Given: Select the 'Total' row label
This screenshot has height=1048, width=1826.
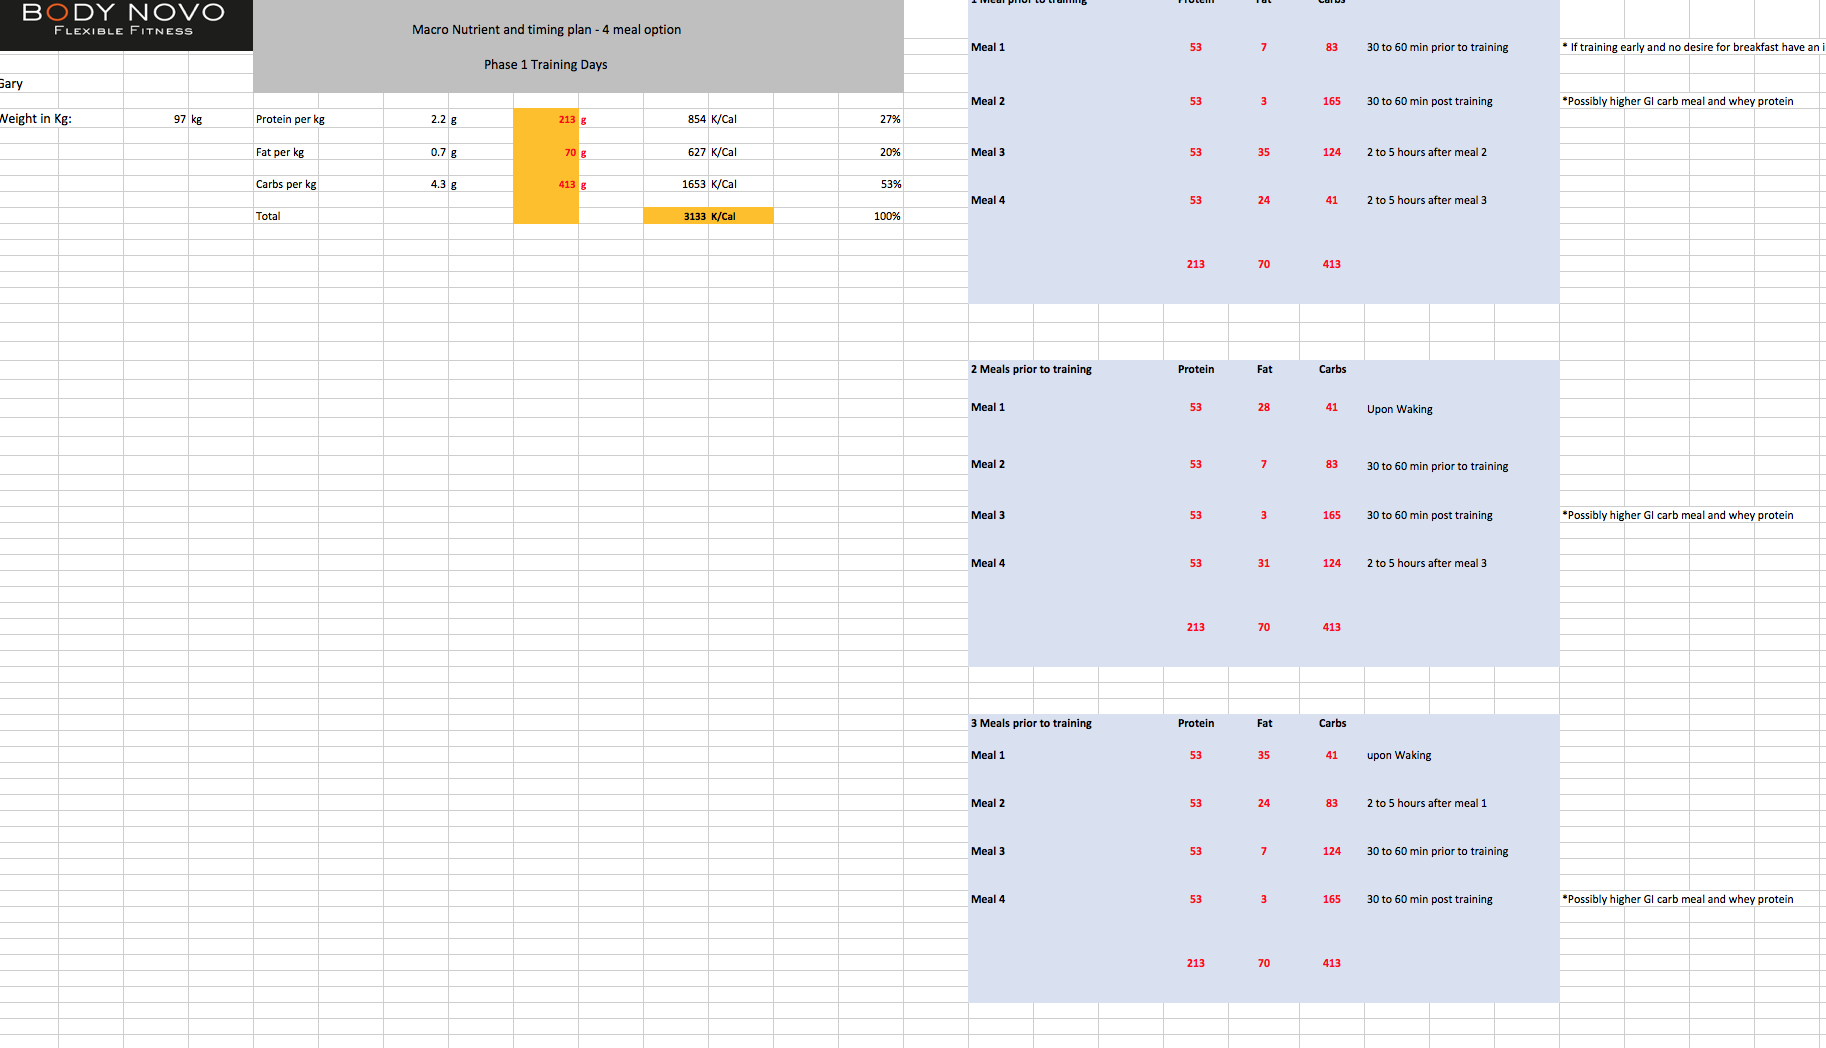Looking at the screenshot, I should (x=268, y=216).
